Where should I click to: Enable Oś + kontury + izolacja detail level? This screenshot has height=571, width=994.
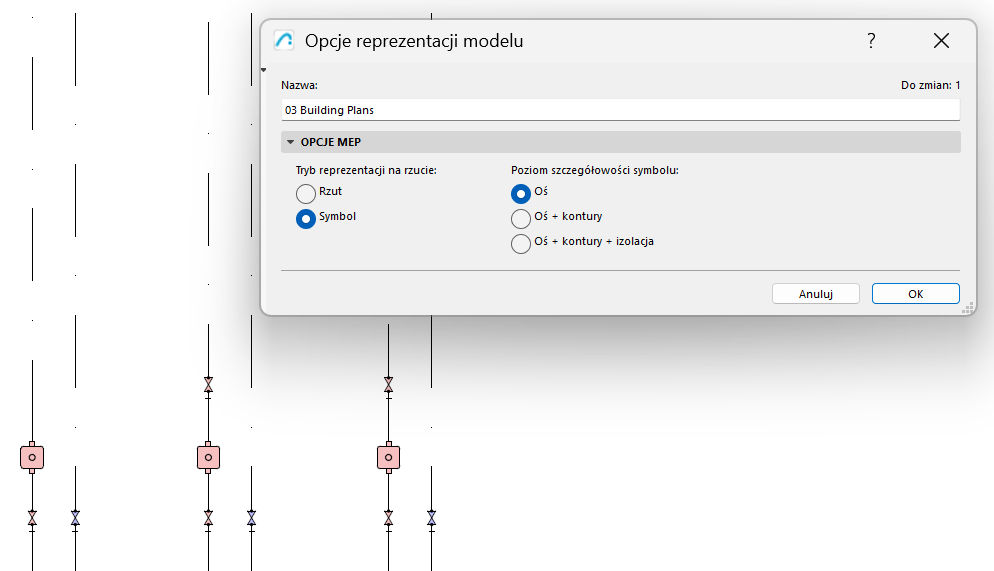click(521, 243)
